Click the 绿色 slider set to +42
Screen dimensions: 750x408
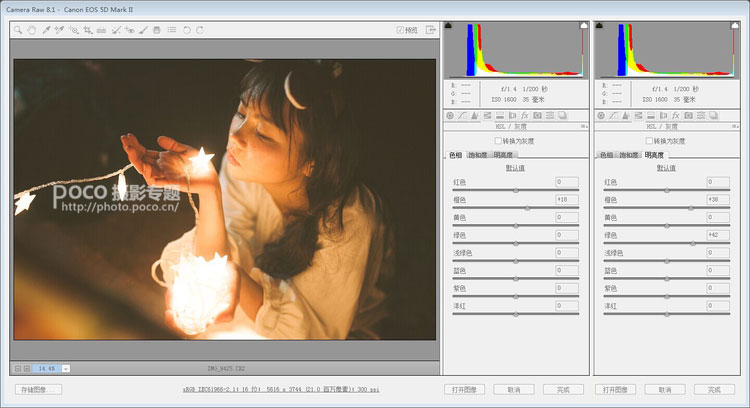(x=693, y=243)
